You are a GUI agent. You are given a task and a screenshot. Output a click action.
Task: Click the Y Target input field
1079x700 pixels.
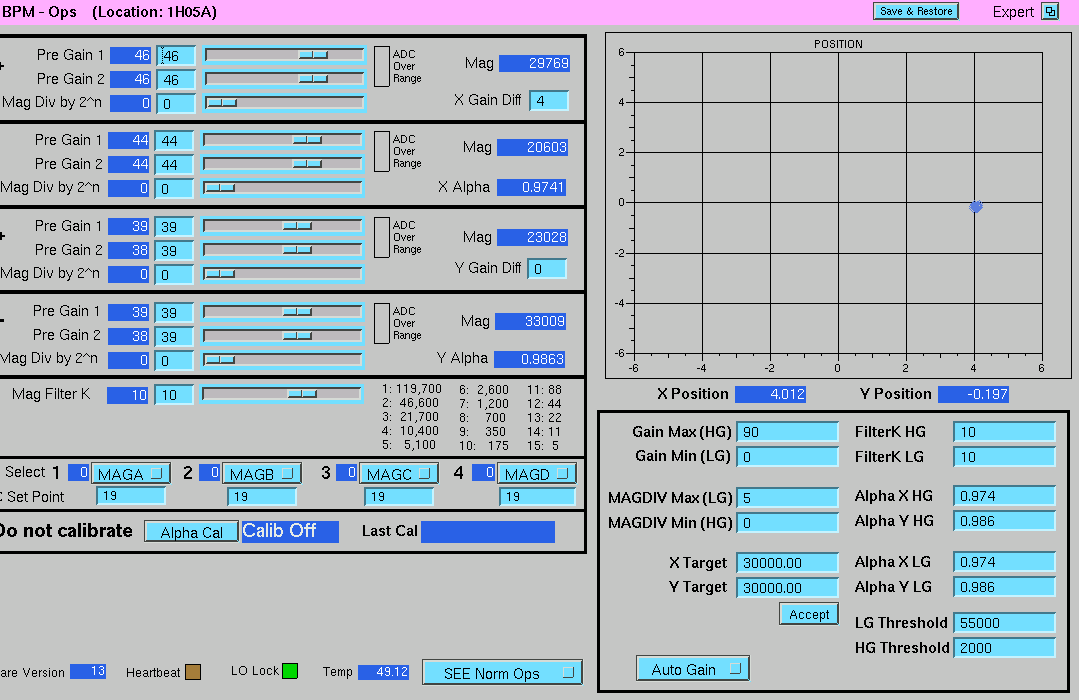(787, 588)
